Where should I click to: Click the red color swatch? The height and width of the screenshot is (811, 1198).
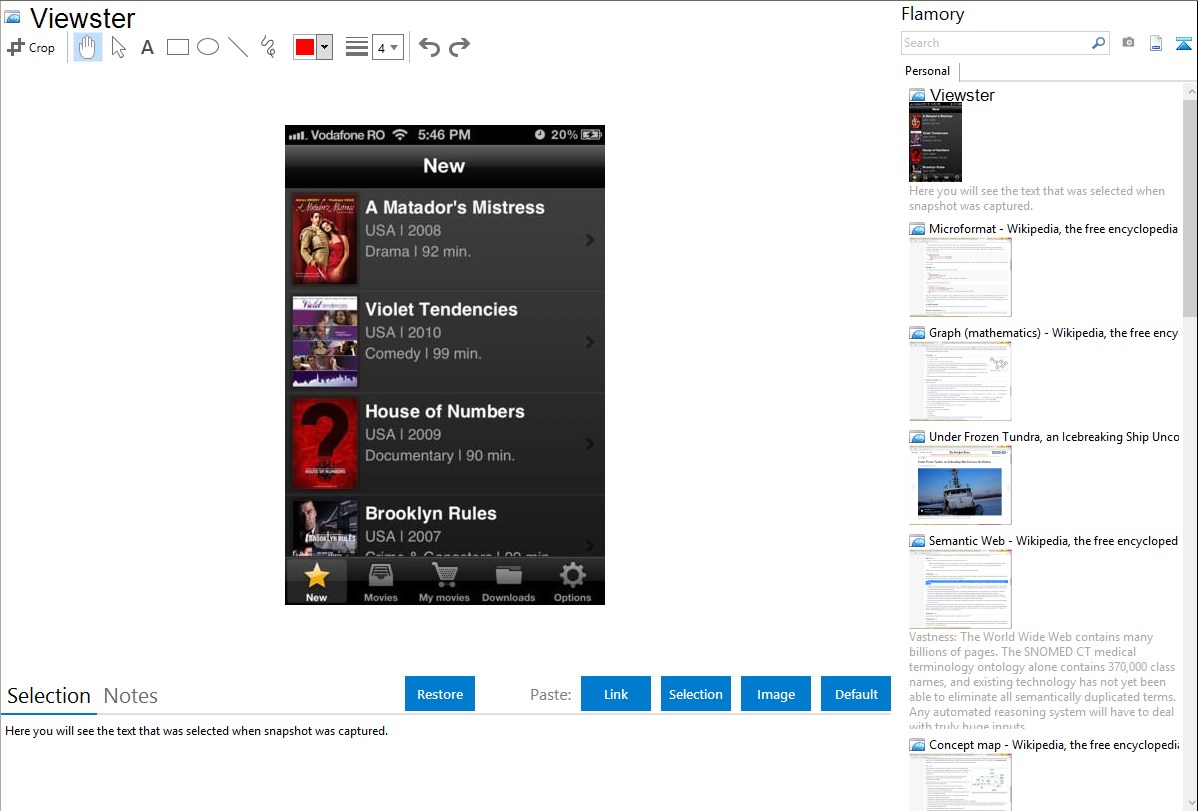coord(305,47)
